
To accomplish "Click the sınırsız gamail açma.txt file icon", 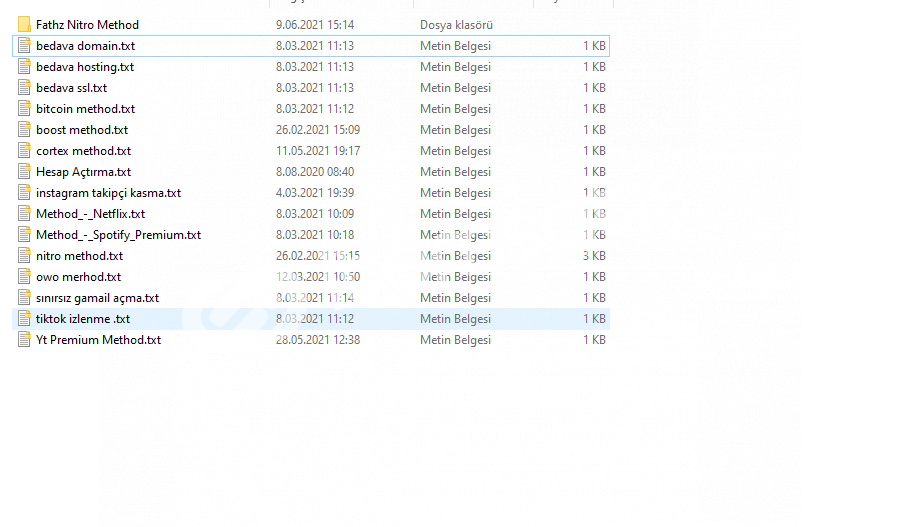I will [24, 298].
